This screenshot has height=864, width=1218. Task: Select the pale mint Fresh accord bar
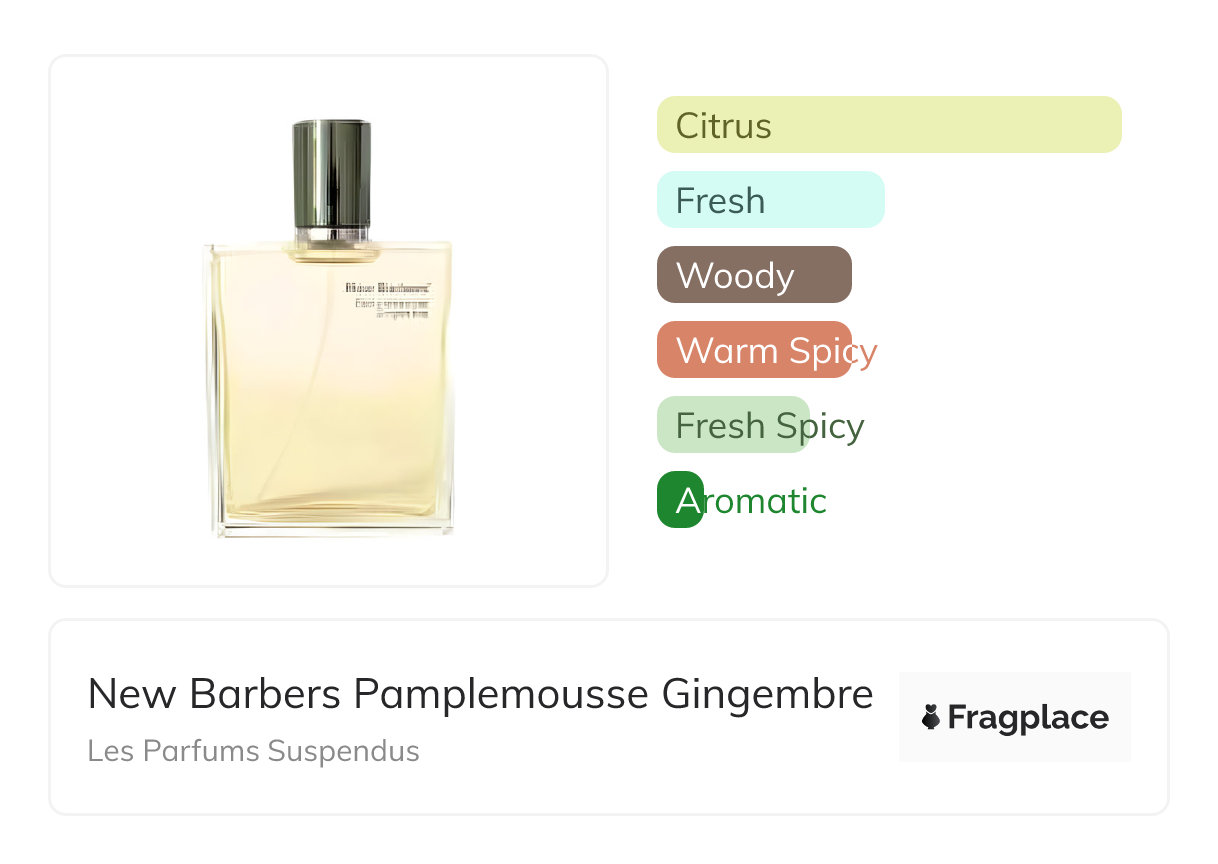point(771,200)
